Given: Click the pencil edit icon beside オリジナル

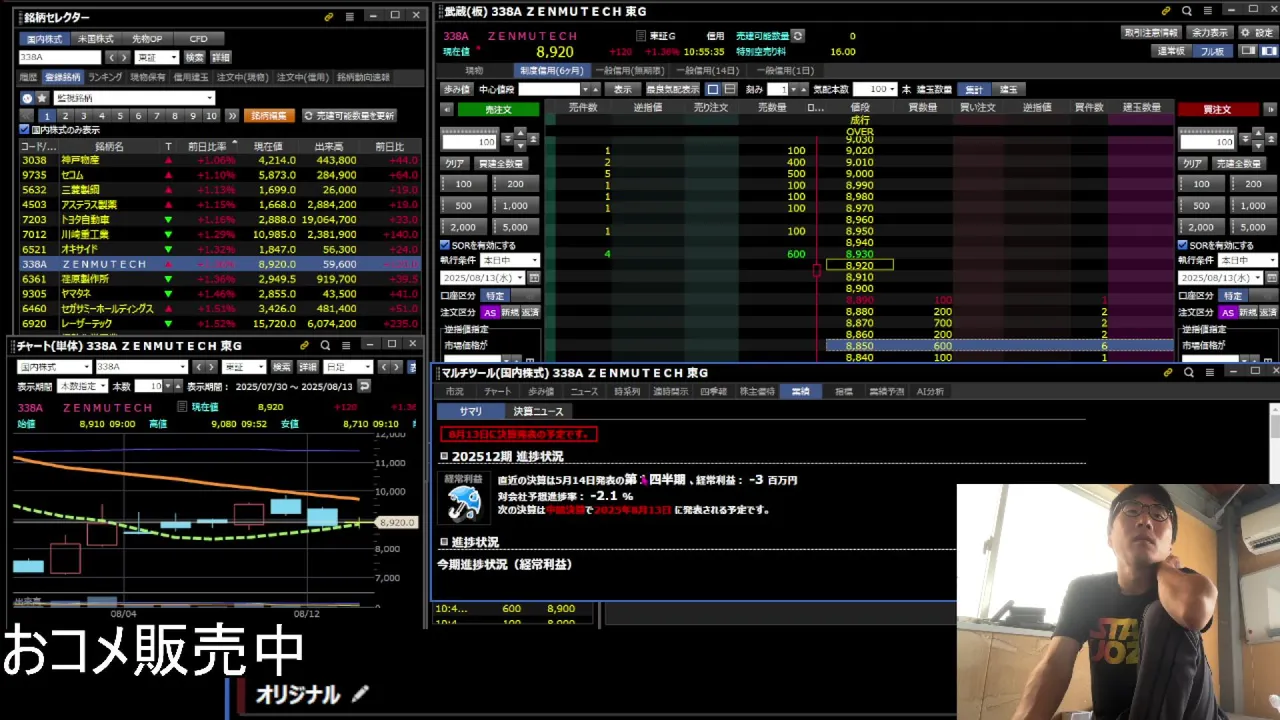Looking at the screenshot, I should click(x=360, y=693).
